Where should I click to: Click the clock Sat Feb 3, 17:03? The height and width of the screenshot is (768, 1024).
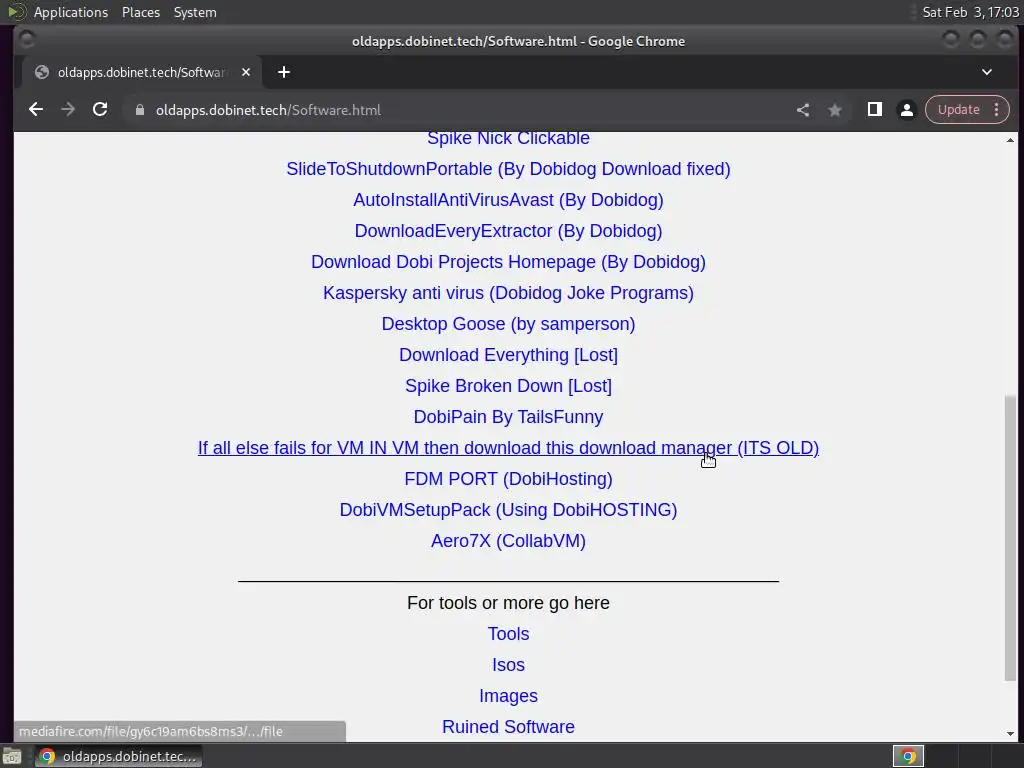tap(970, 12)
